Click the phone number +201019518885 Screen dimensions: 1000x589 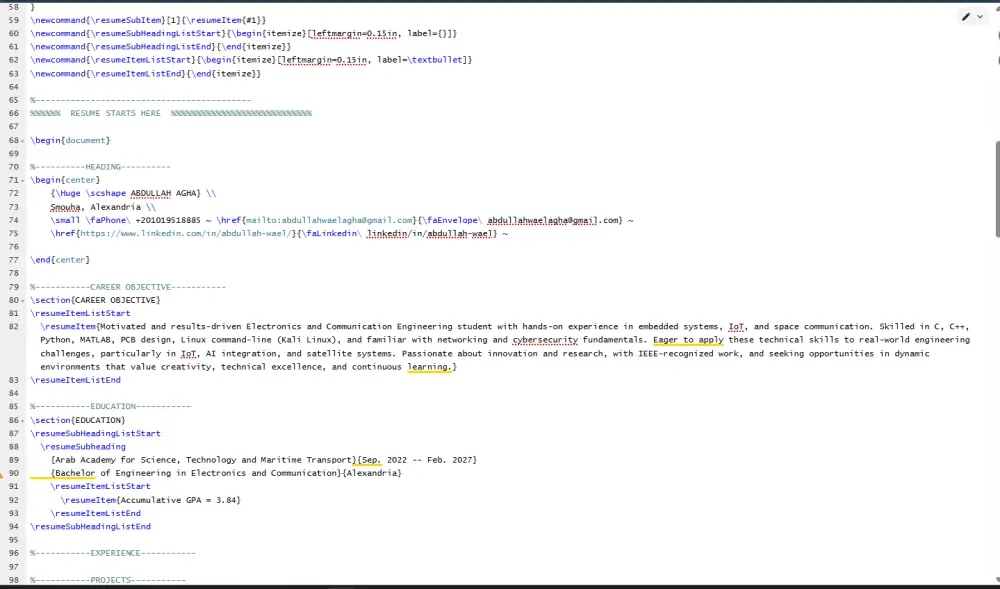168,221
